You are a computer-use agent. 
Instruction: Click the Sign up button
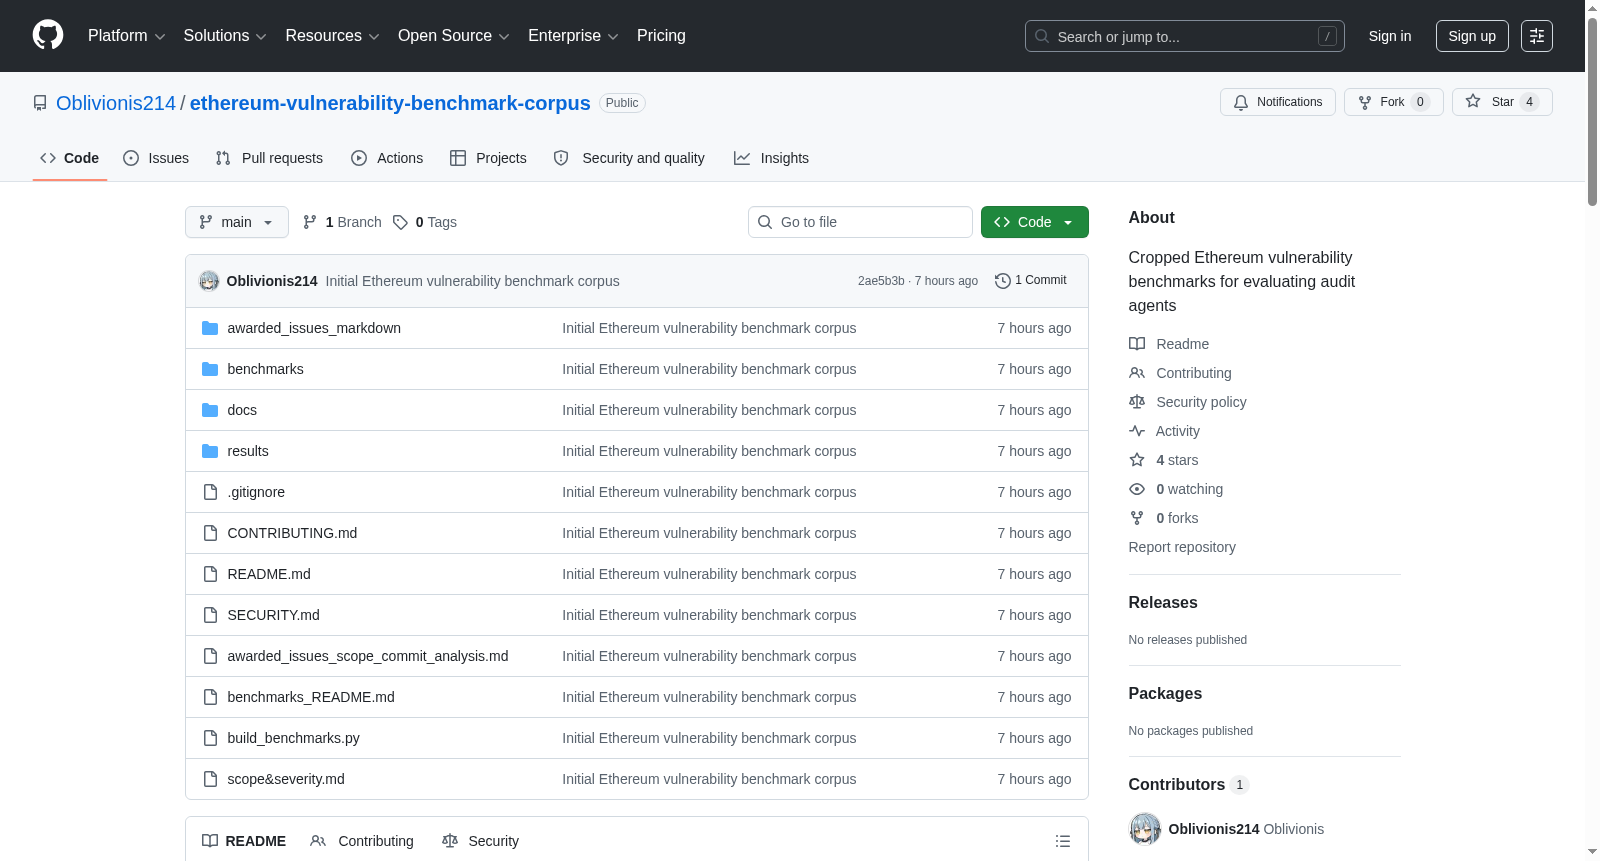pos(1472,36)
